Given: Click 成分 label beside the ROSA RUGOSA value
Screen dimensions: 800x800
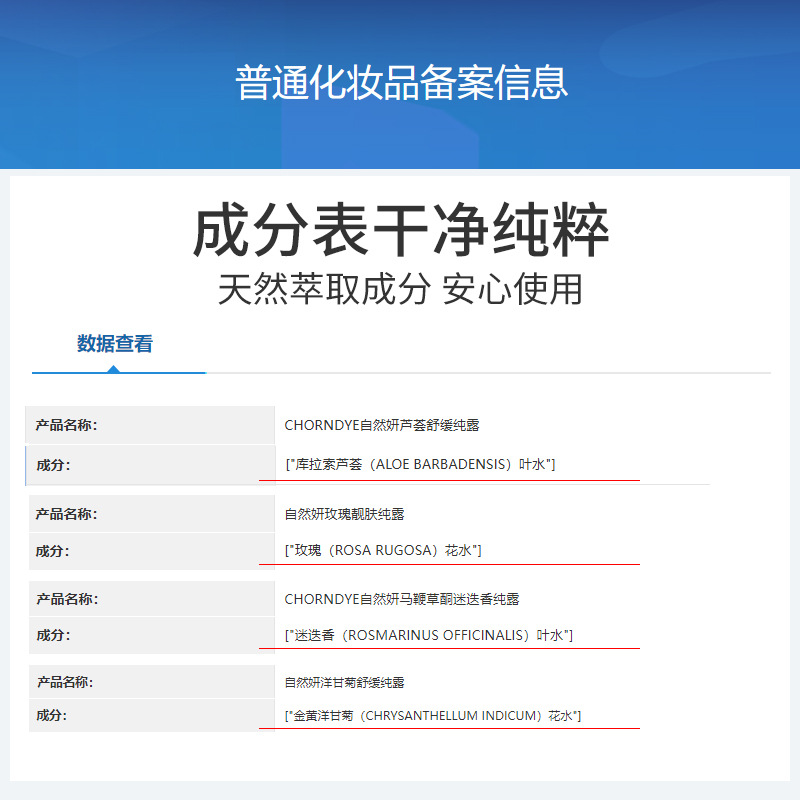Looking at the screenshot, I should click(53, 551).
